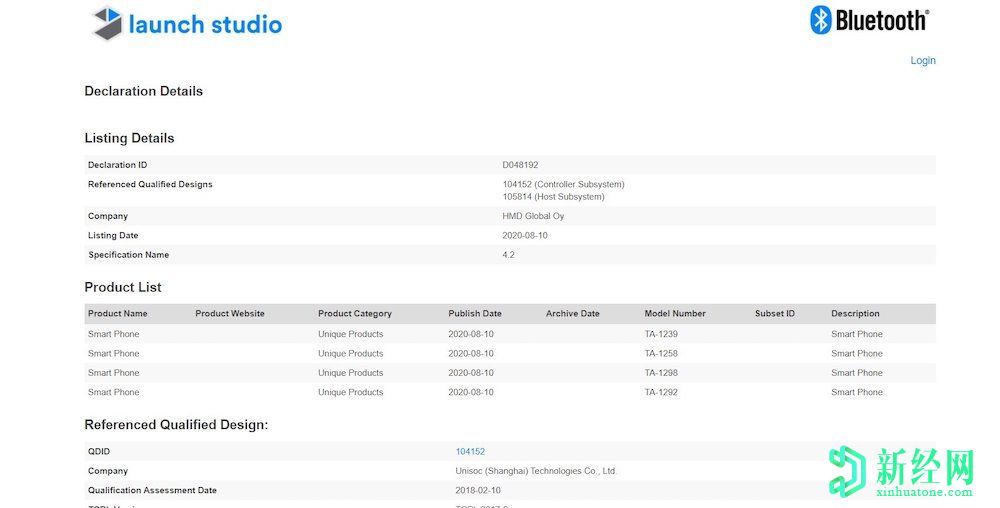Select model number TA-1292 cell
The height and width of the screenshot is (508, 1000).
coord(661,393)
